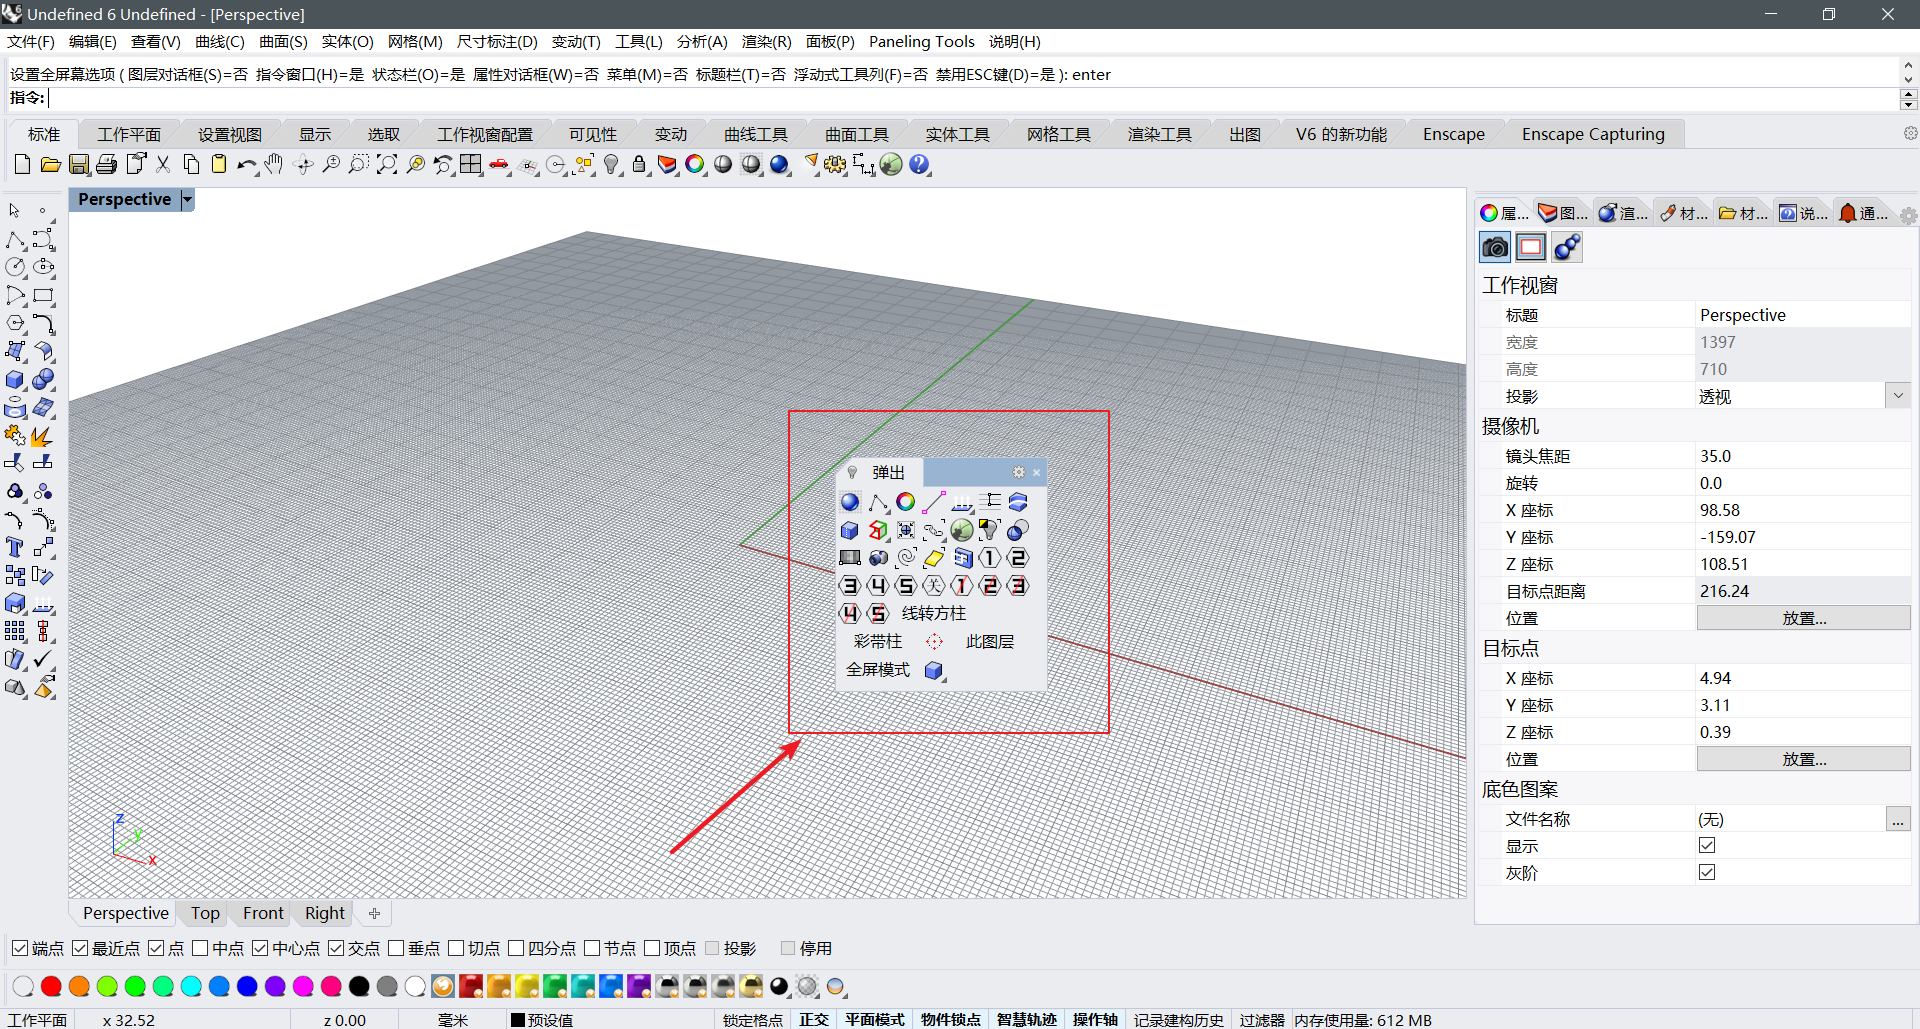
Task: Add a new viewport tab with plus
Action: [x=374, y=913]
